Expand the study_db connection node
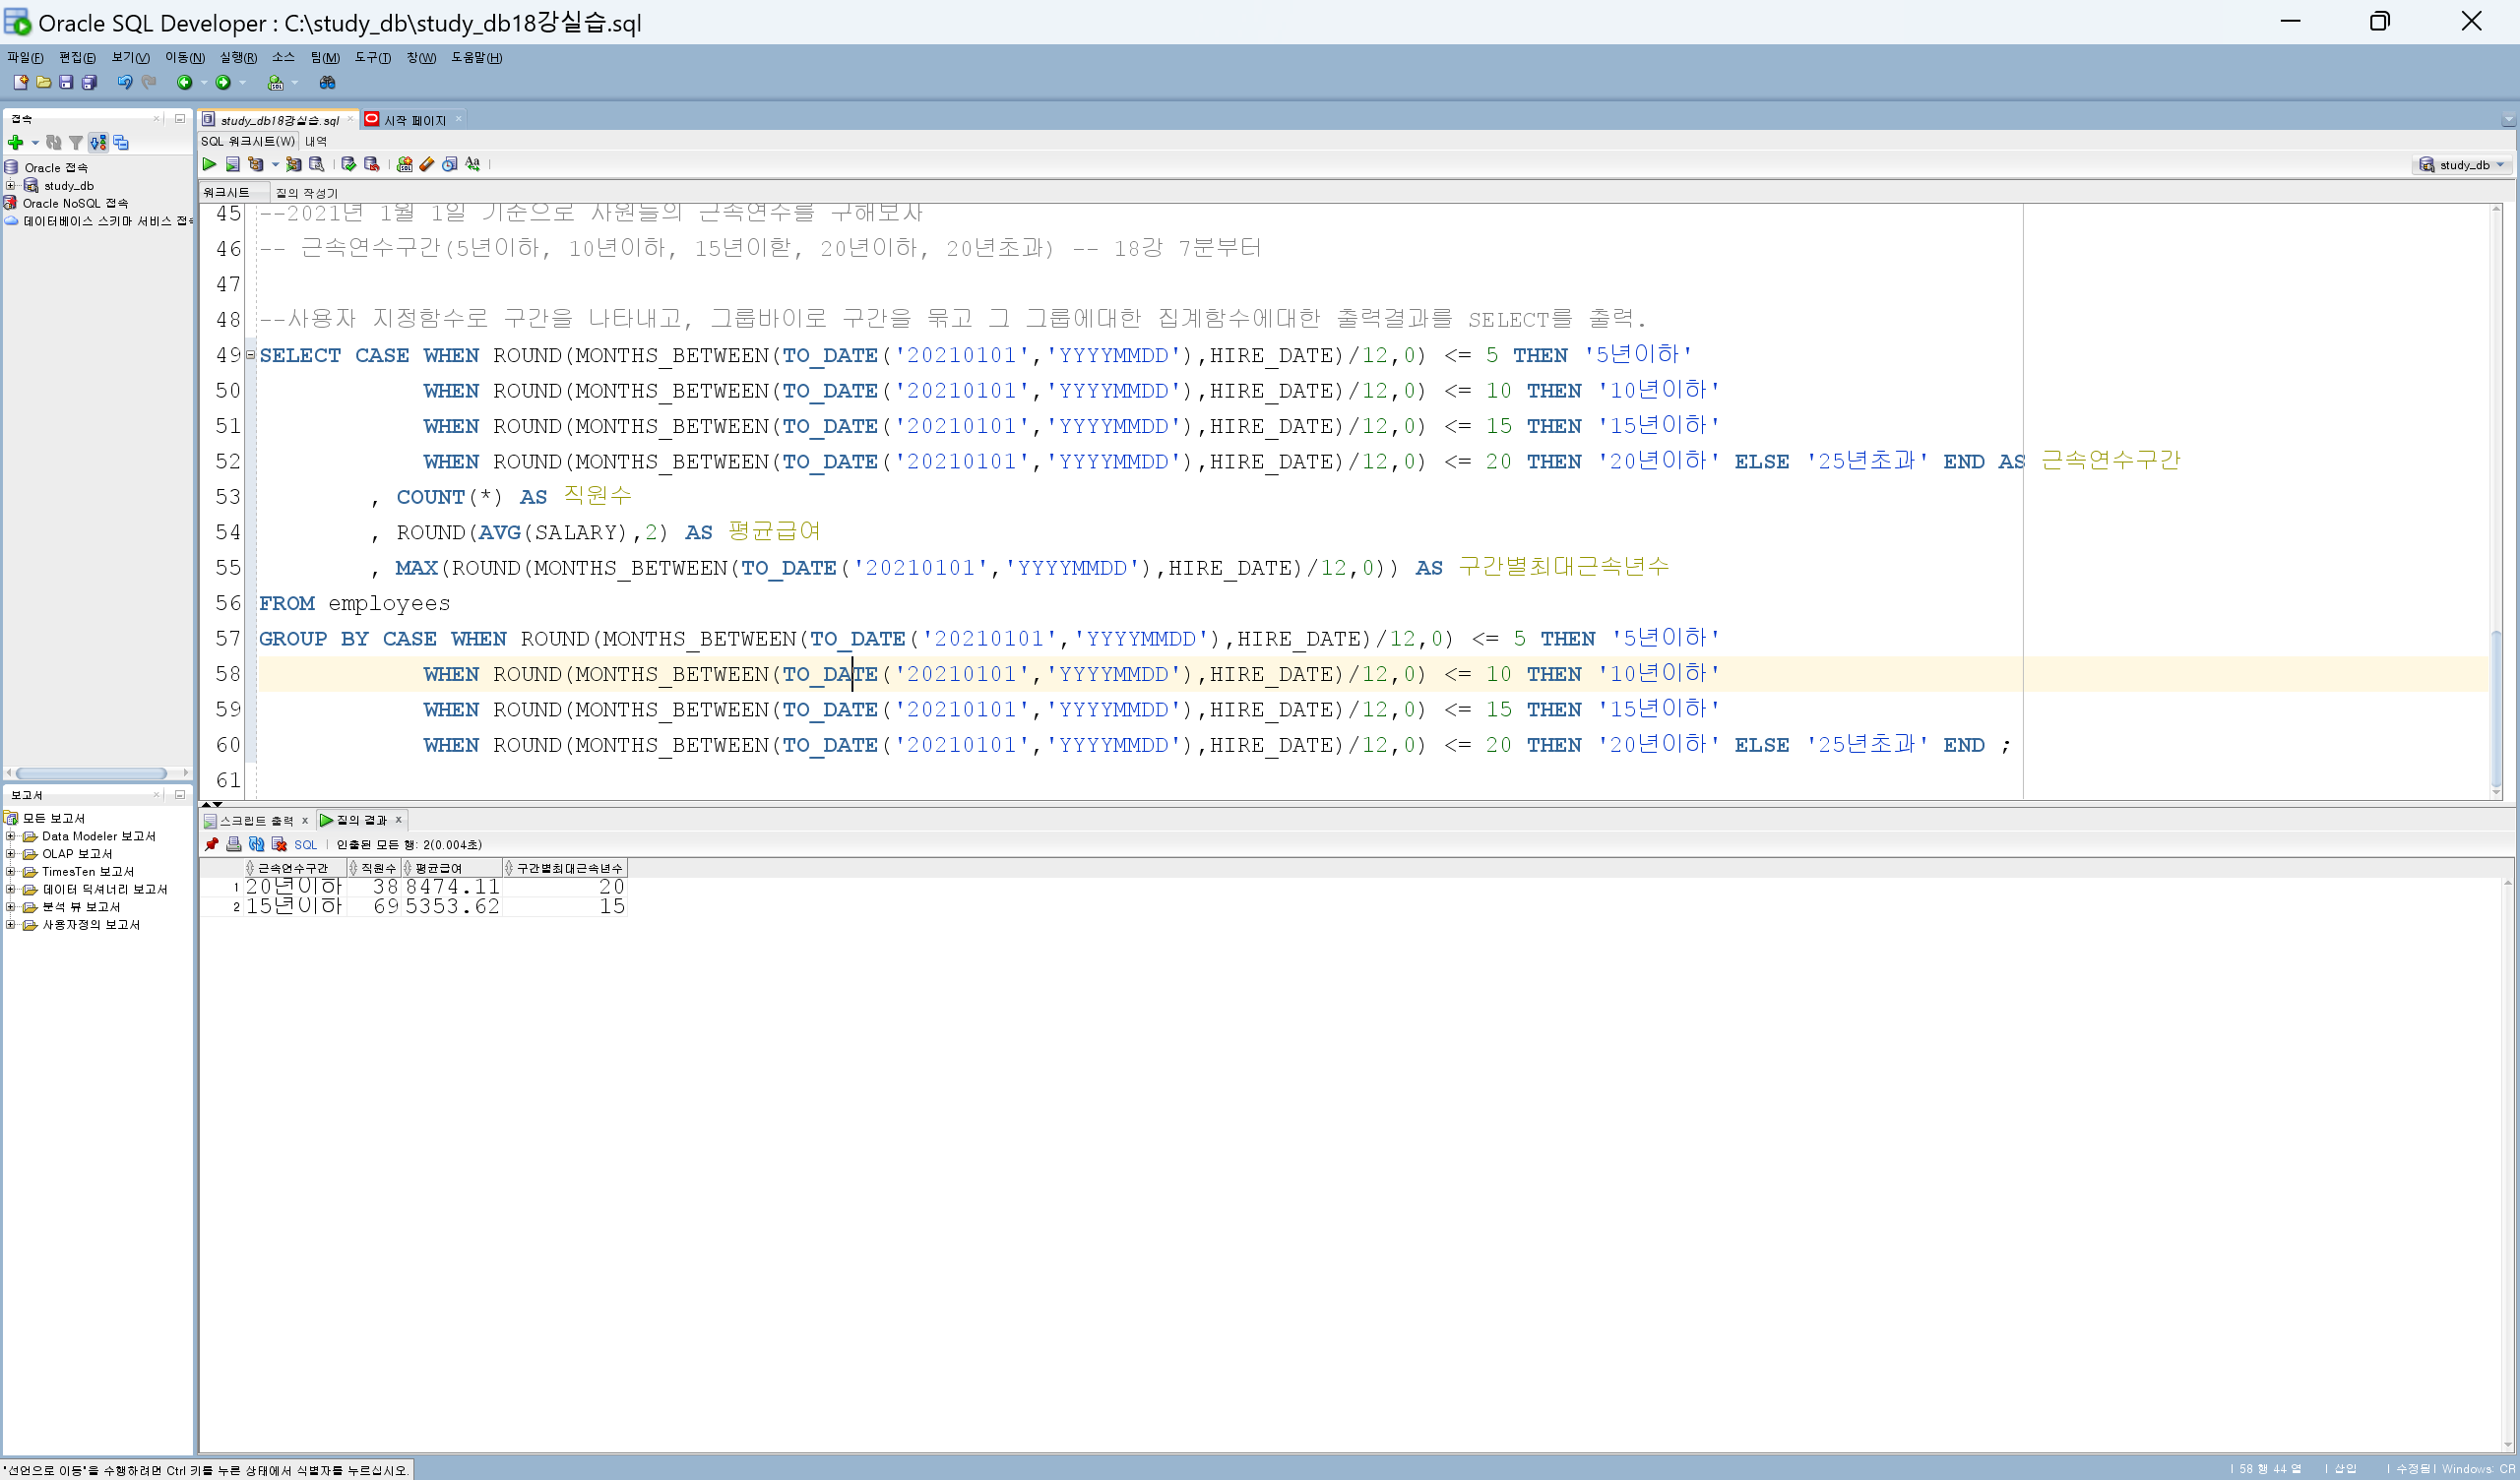 coord(10,186)
